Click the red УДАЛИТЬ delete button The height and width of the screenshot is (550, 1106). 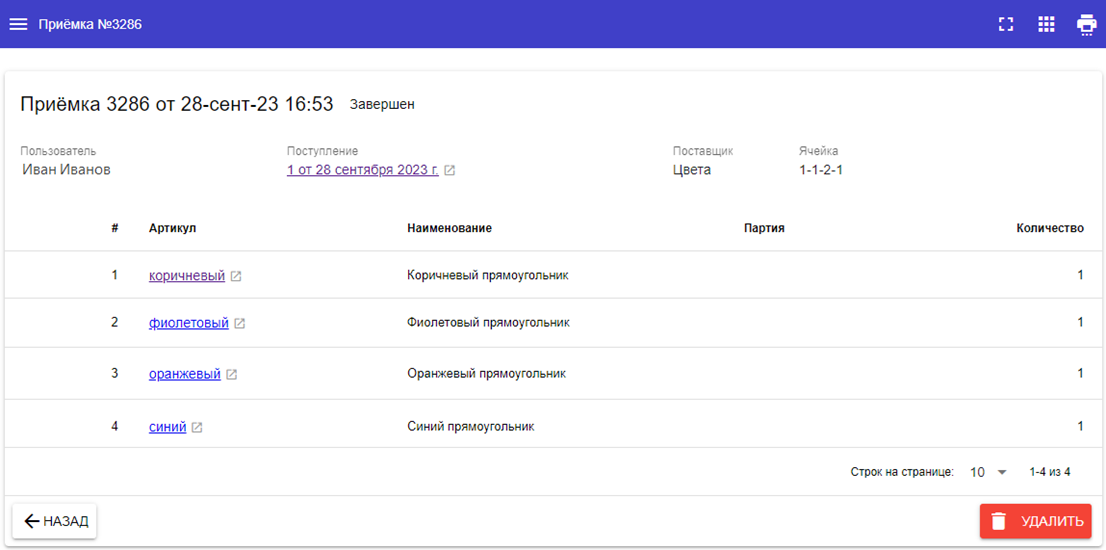point(1035,521)
